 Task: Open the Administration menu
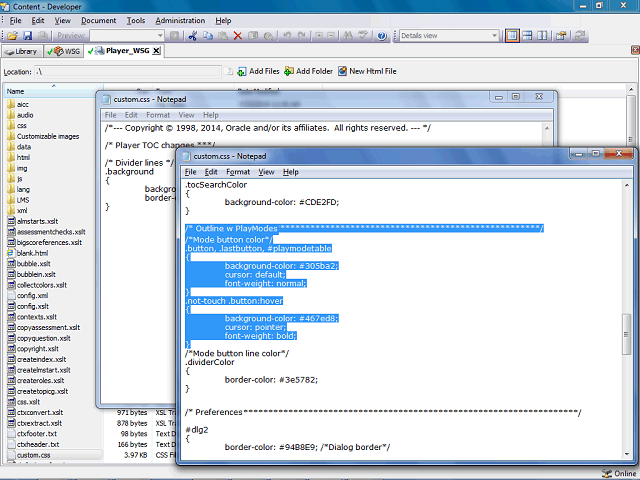(x=180, y=21)
